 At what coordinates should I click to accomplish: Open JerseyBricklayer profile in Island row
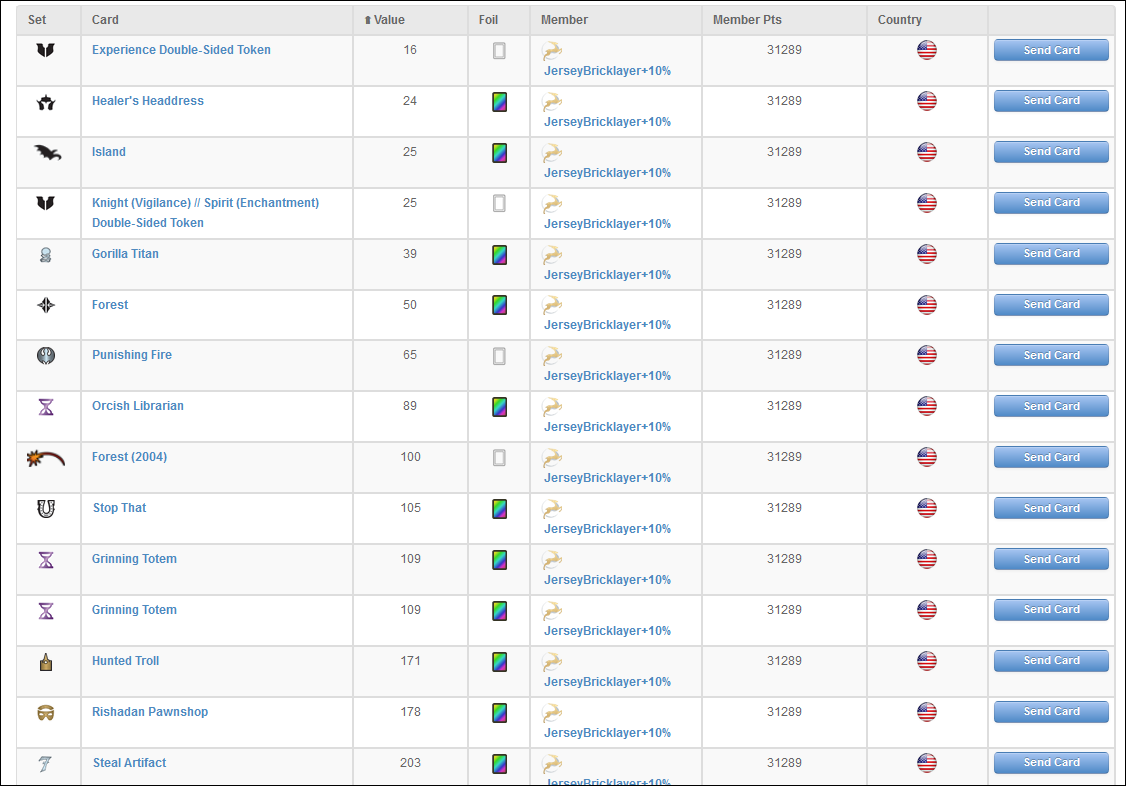(607, 173)
